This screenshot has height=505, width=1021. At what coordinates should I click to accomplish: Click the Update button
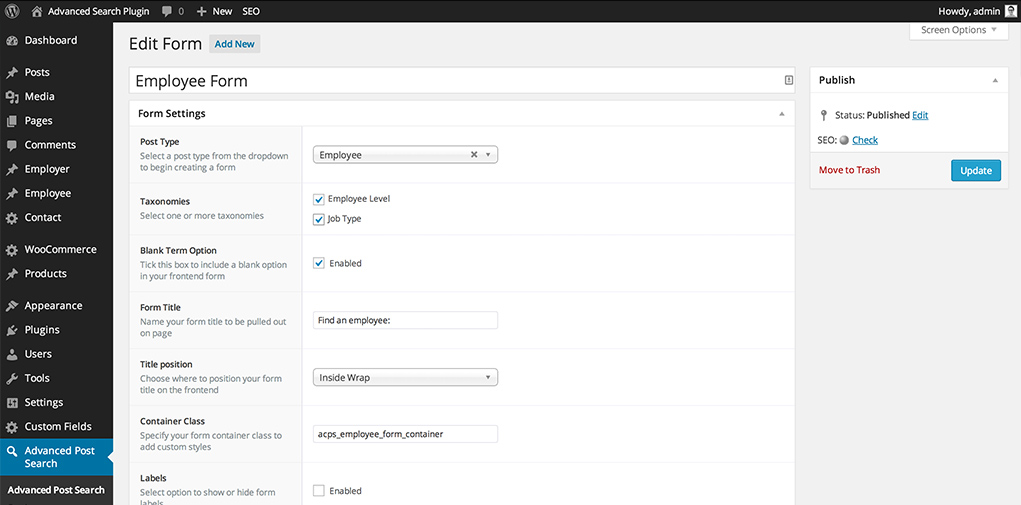(975, 171)
